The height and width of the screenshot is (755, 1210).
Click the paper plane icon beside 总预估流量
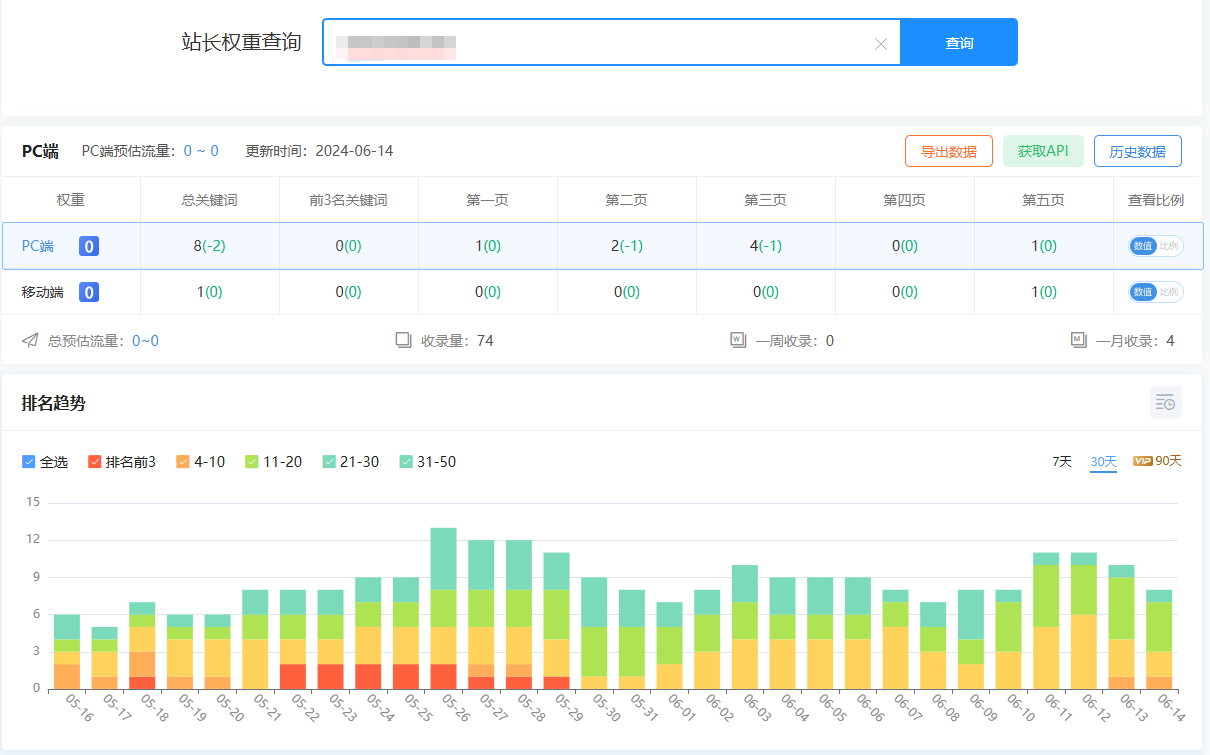coord(30,341)
